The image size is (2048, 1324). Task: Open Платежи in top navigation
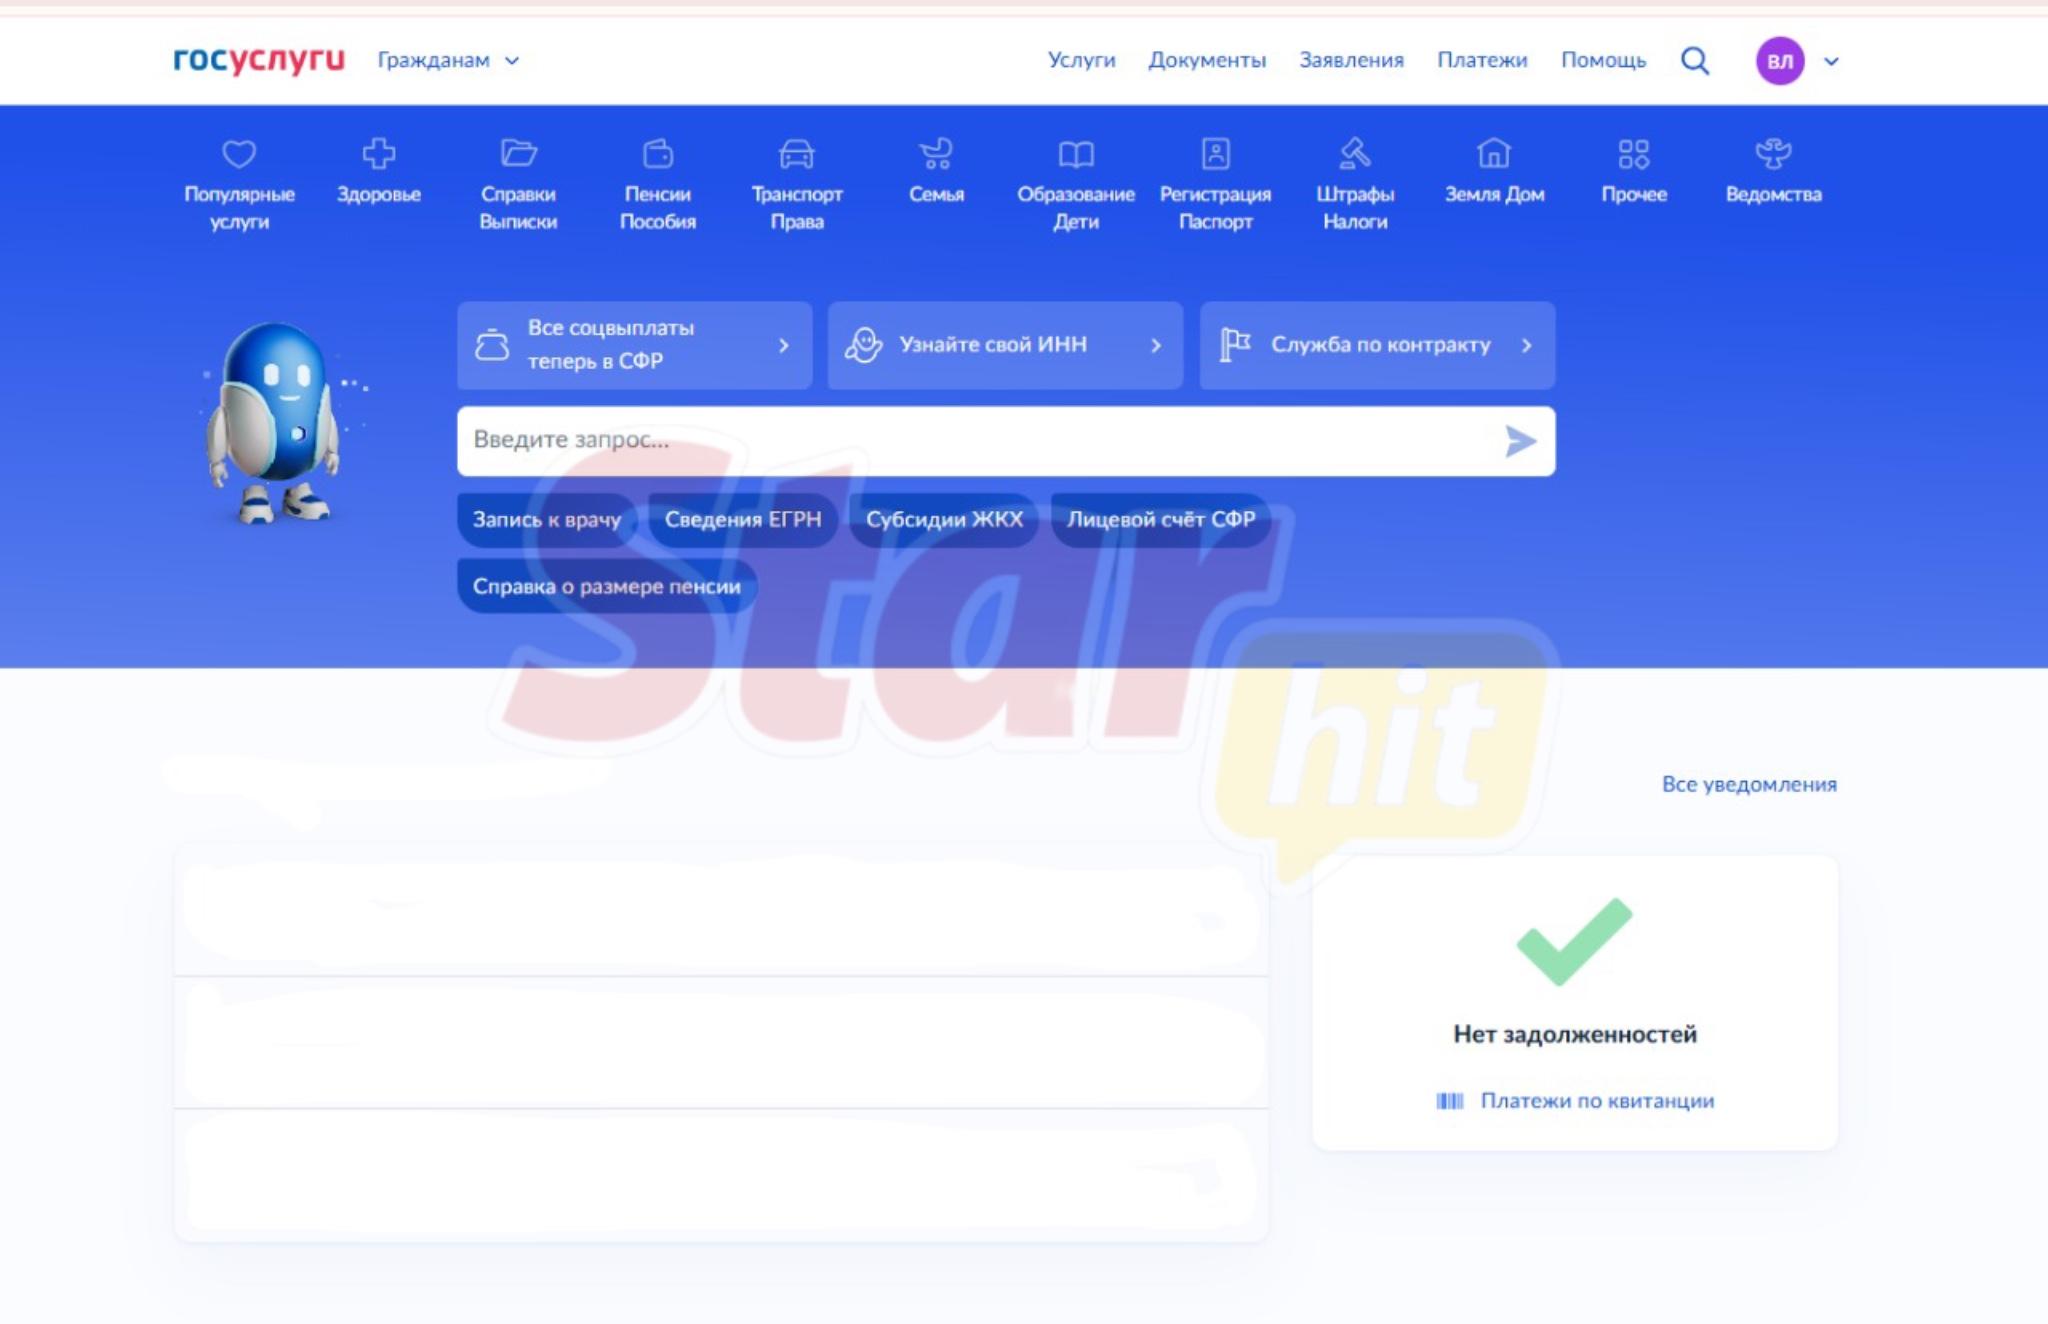pos(1482,60)
